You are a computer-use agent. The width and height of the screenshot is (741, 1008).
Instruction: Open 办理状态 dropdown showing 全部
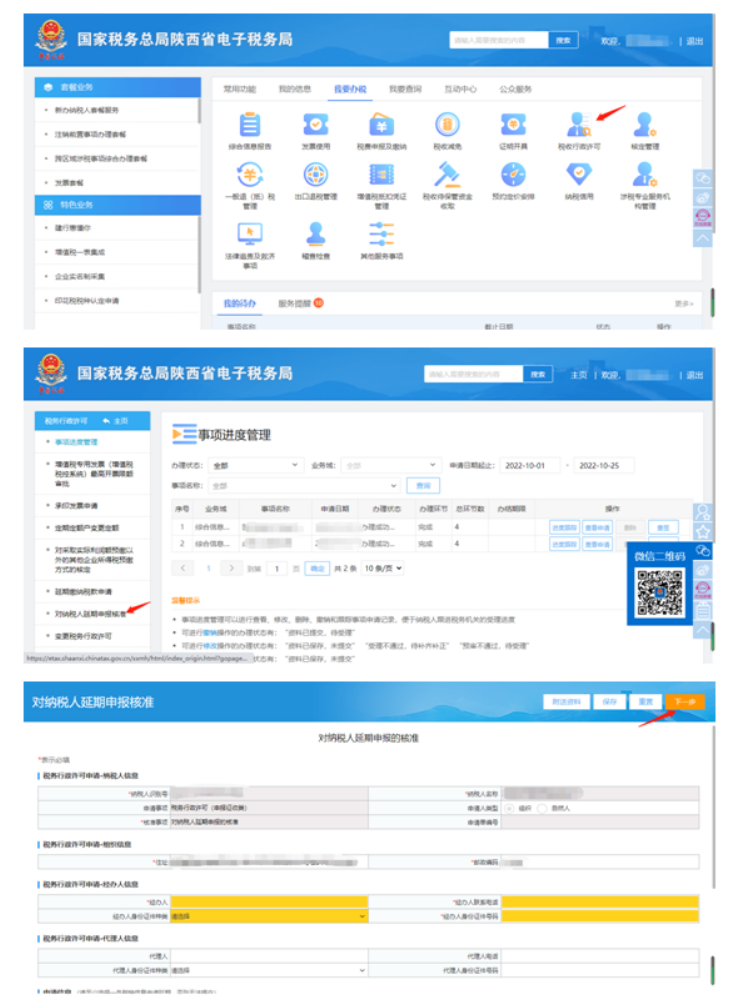255,465
